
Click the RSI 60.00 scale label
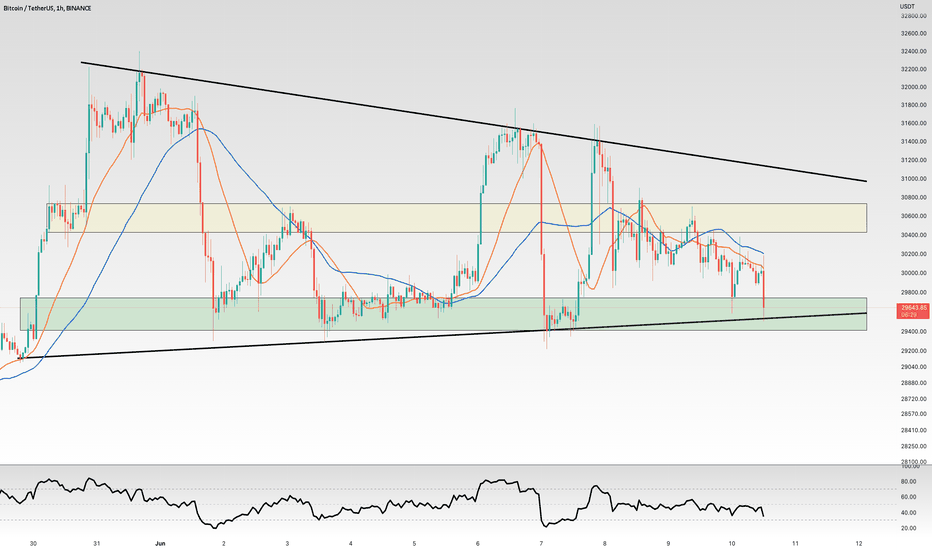[908, 497]
